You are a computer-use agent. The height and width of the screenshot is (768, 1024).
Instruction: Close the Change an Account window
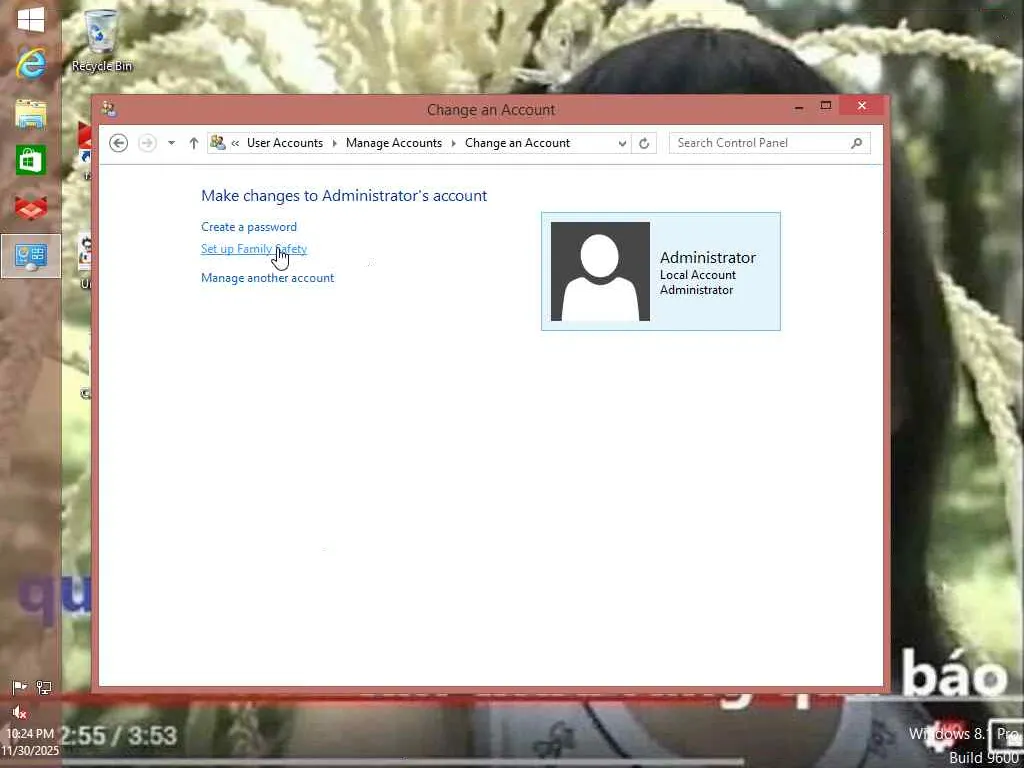click(862, 106)
